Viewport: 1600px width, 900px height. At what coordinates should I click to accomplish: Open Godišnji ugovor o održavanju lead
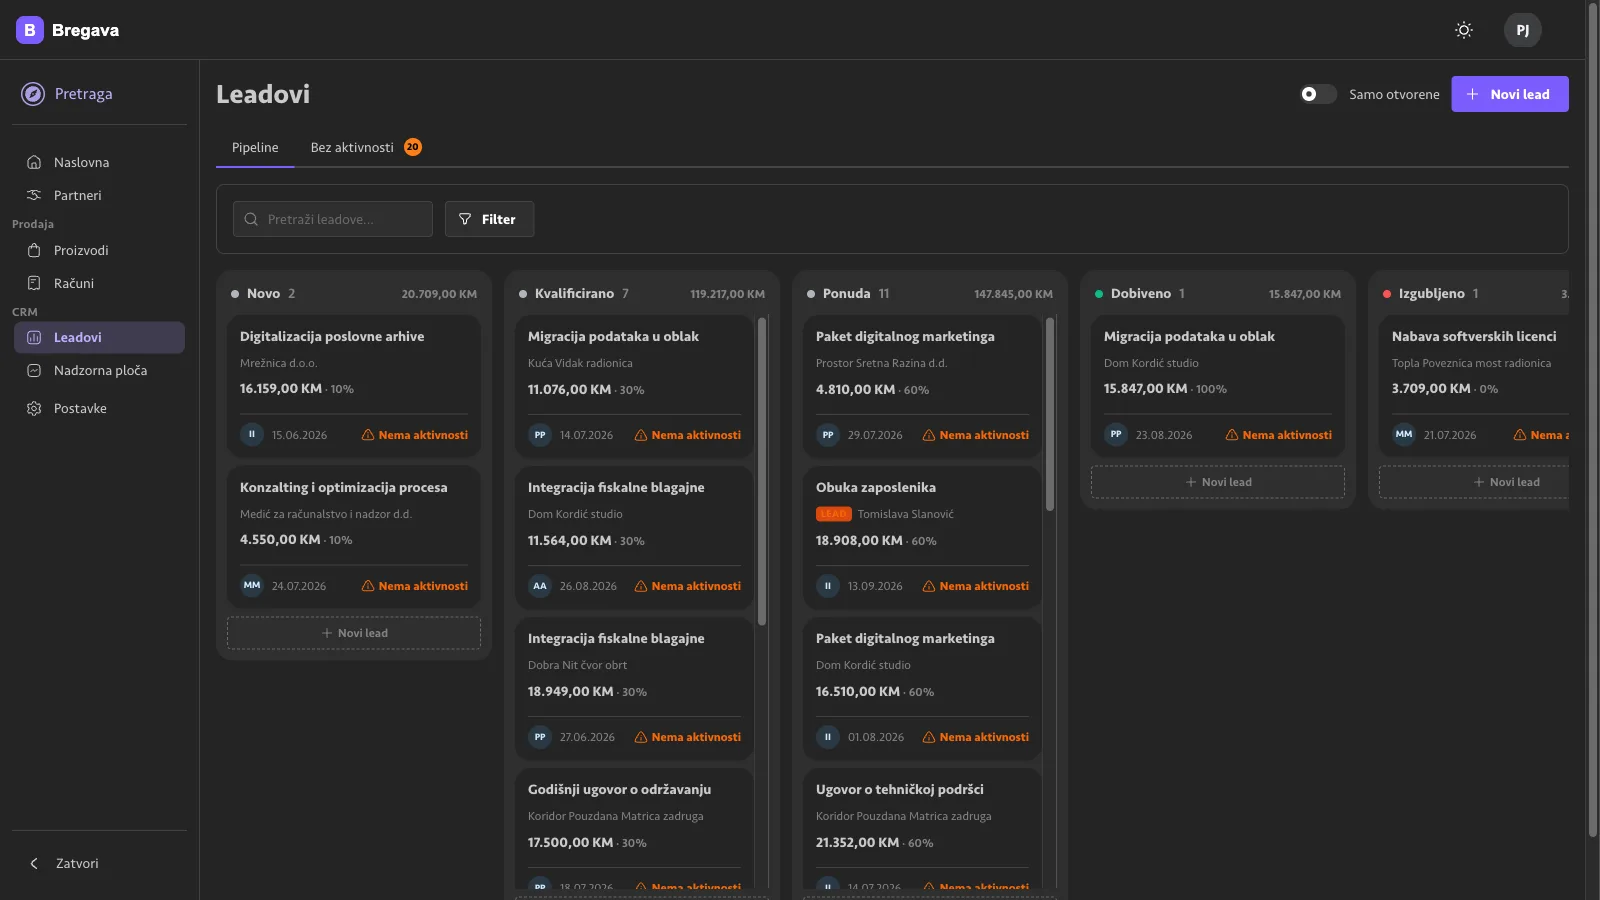634,828
